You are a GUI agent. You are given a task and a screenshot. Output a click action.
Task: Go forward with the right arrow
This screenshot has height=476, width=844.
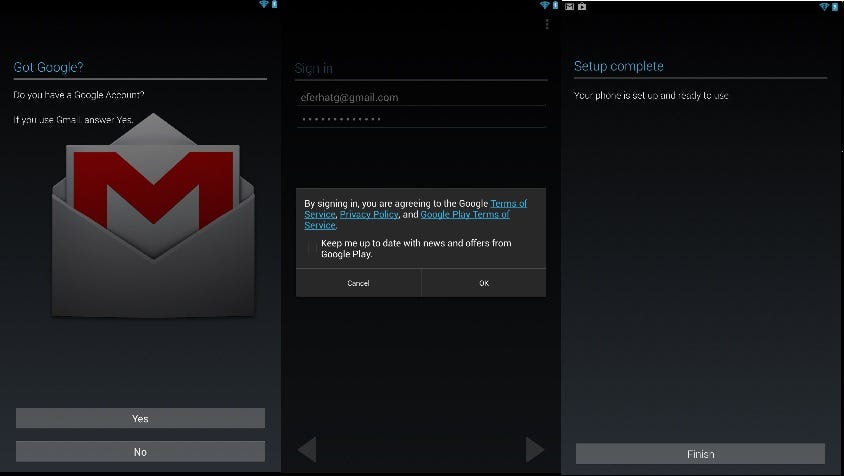click(x=534, y=449)
